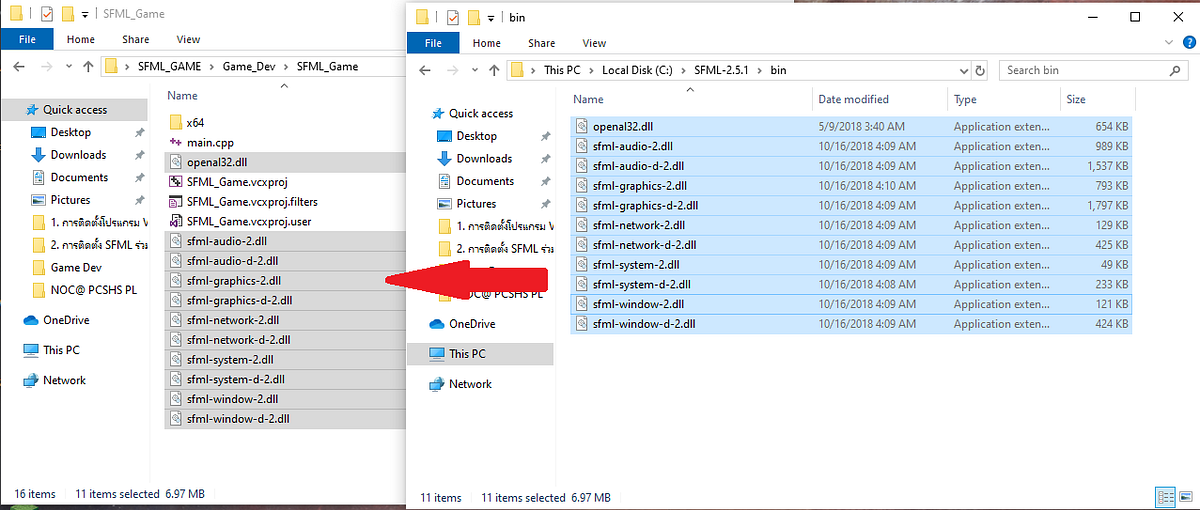Select sfml-system-2.dll in bin window
The width and height of the screenshot is (1200, 510).
point(852,265)
